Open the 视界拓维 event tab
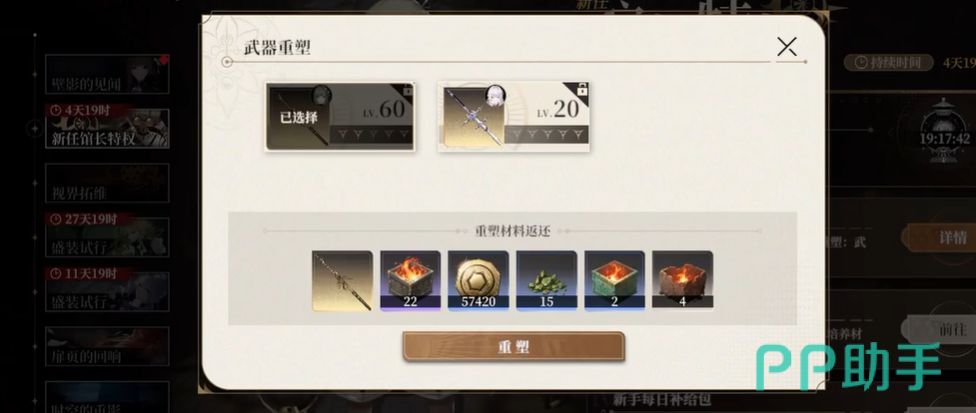The height and width of the screenshot is (413, 976). pos(107,183)
